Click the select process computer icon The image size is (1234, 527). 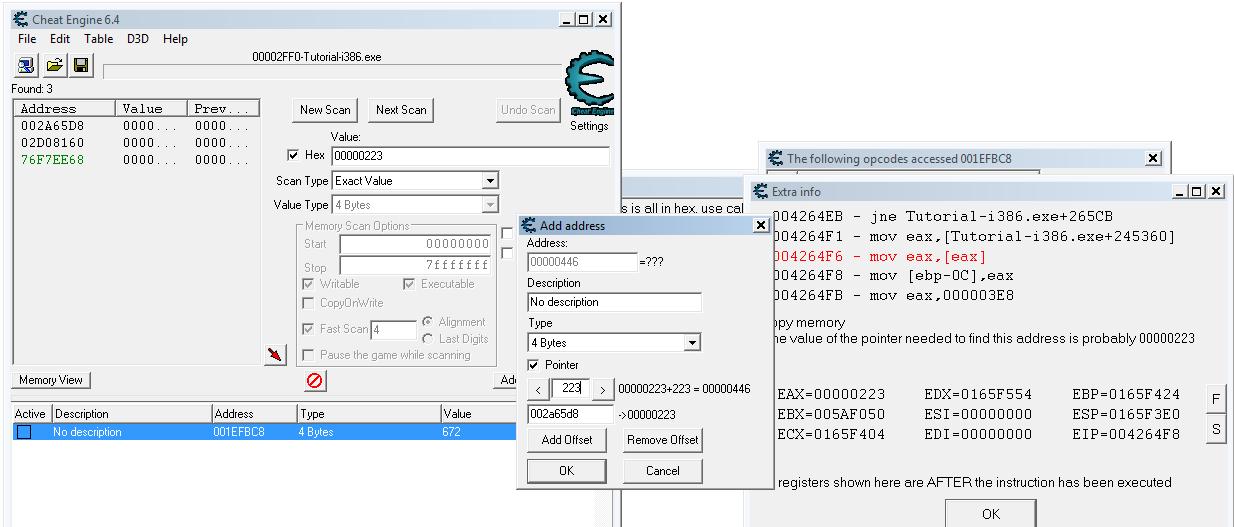27,66
